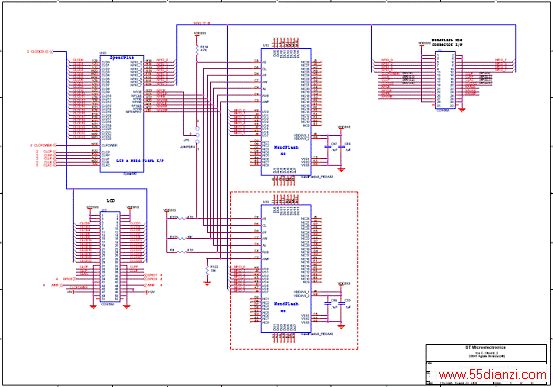Select the CLCDPWR off-sheet port label
The height and width of the screenshot is (387, 553).
pos(43,145)
